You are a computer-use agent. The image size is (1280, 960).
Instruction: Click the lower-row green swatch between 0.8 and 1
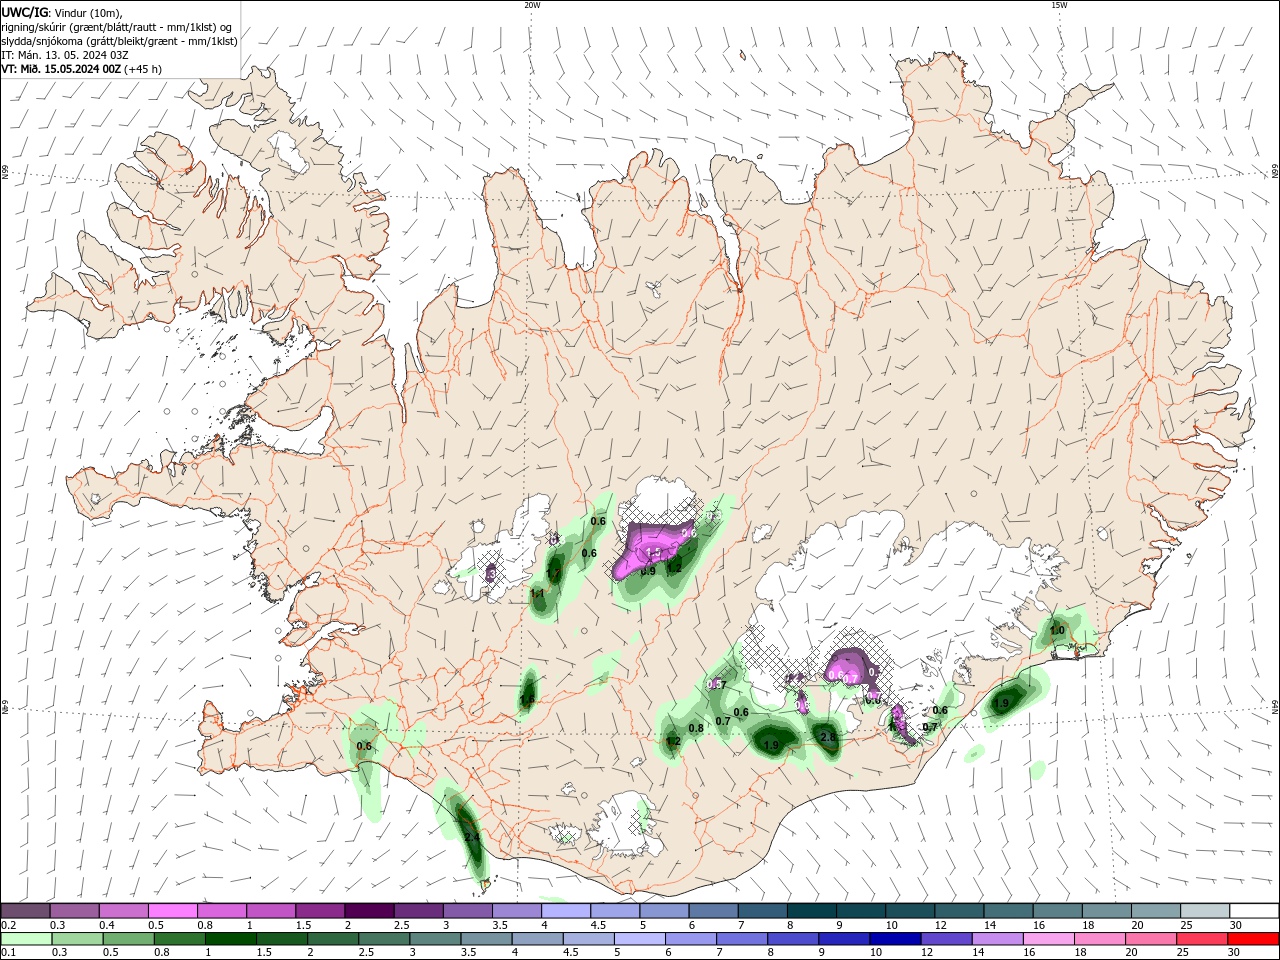point(179,939)
